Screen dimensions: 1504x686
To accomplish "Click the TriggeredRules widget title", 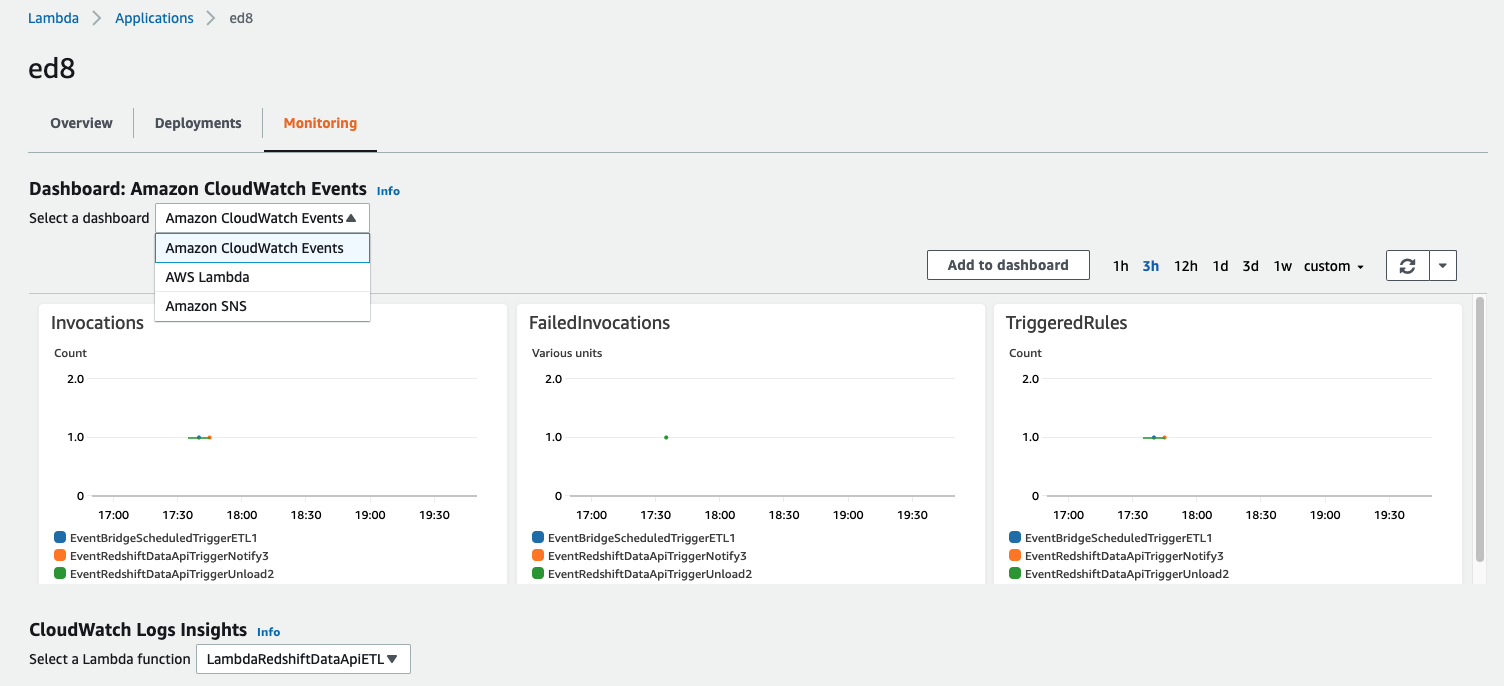I will coord(1067,323).
